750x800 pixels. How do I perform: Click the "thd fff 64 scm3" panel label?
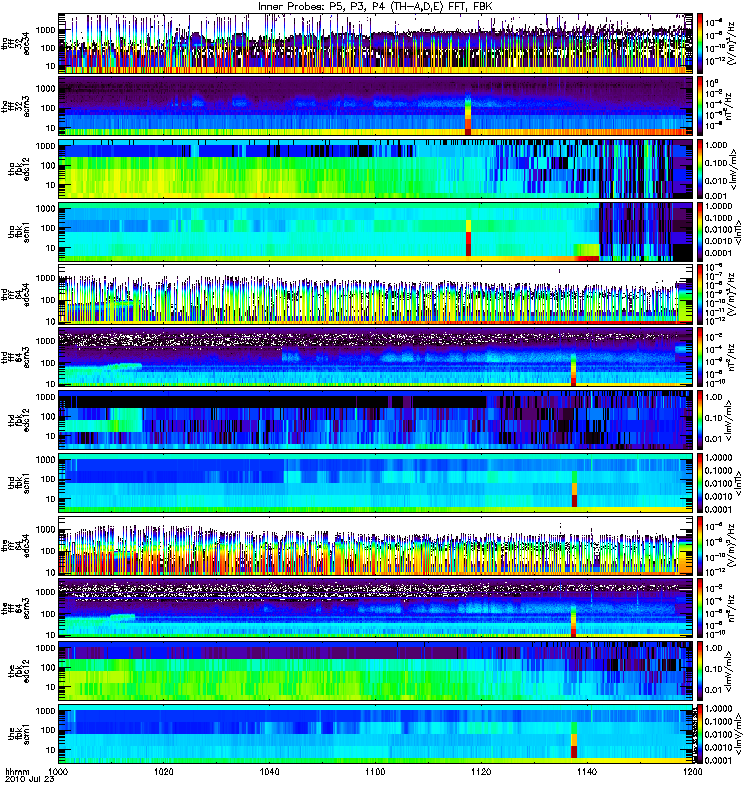[x=15, y=357]
